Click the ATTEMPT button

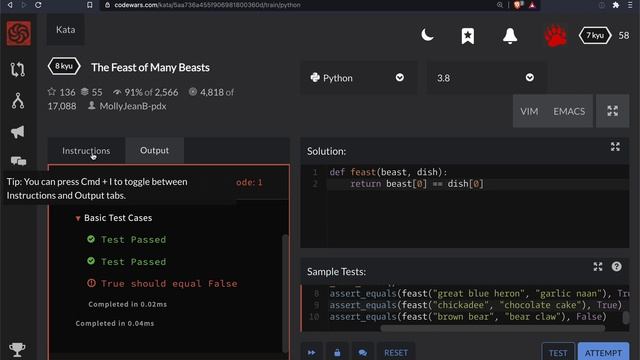(603, 352)
